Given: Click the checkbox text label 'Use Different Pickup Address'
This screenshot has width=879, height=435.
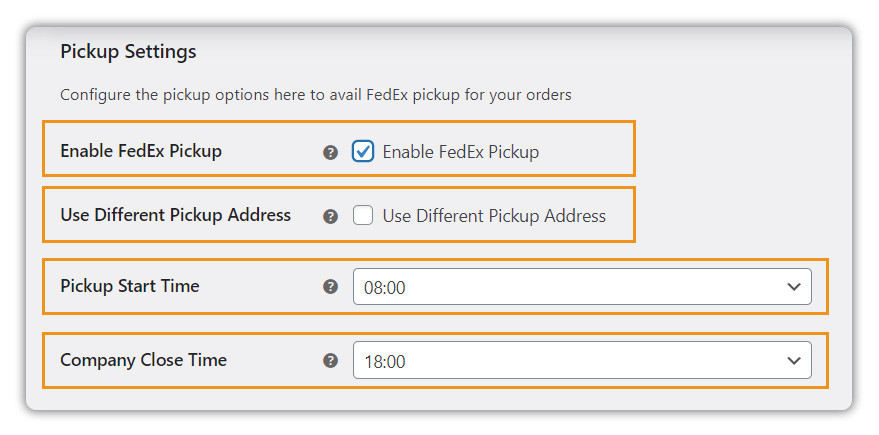Looking at the screenshot, I should [x=494, y=215].
